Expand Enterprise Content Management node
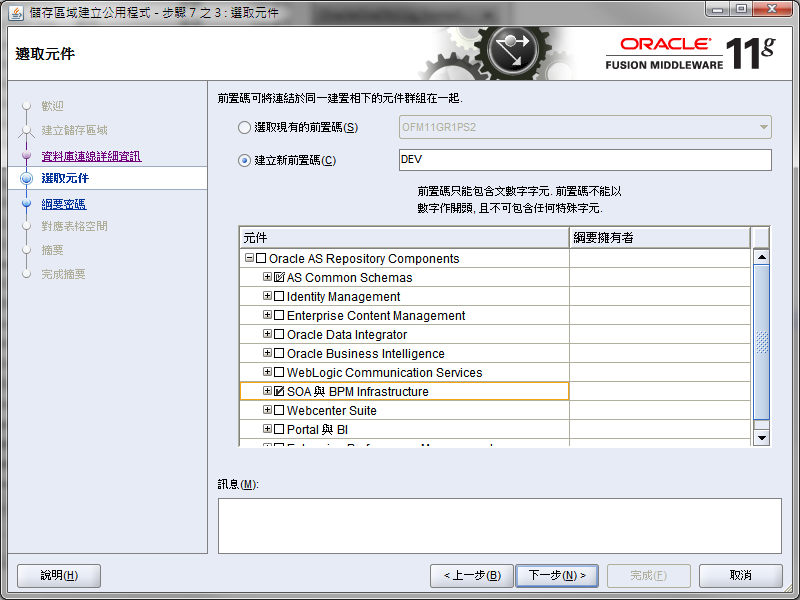This screenshot has height=600, width=800. (x=267, y=315)
